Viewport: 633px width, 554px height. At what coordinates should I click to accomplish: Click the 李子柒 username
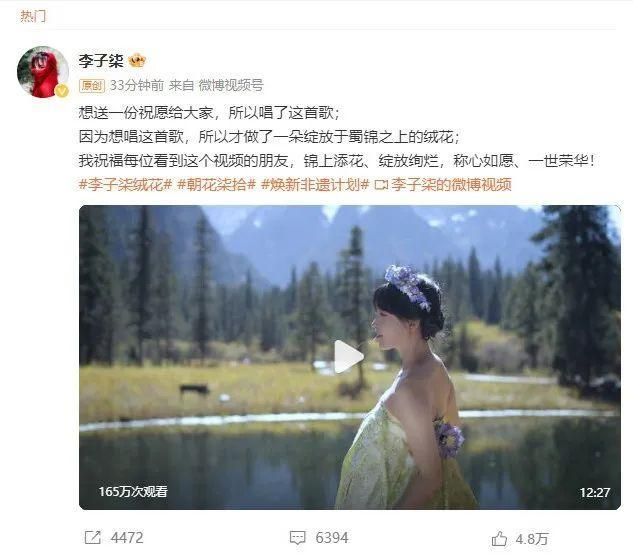101,61
